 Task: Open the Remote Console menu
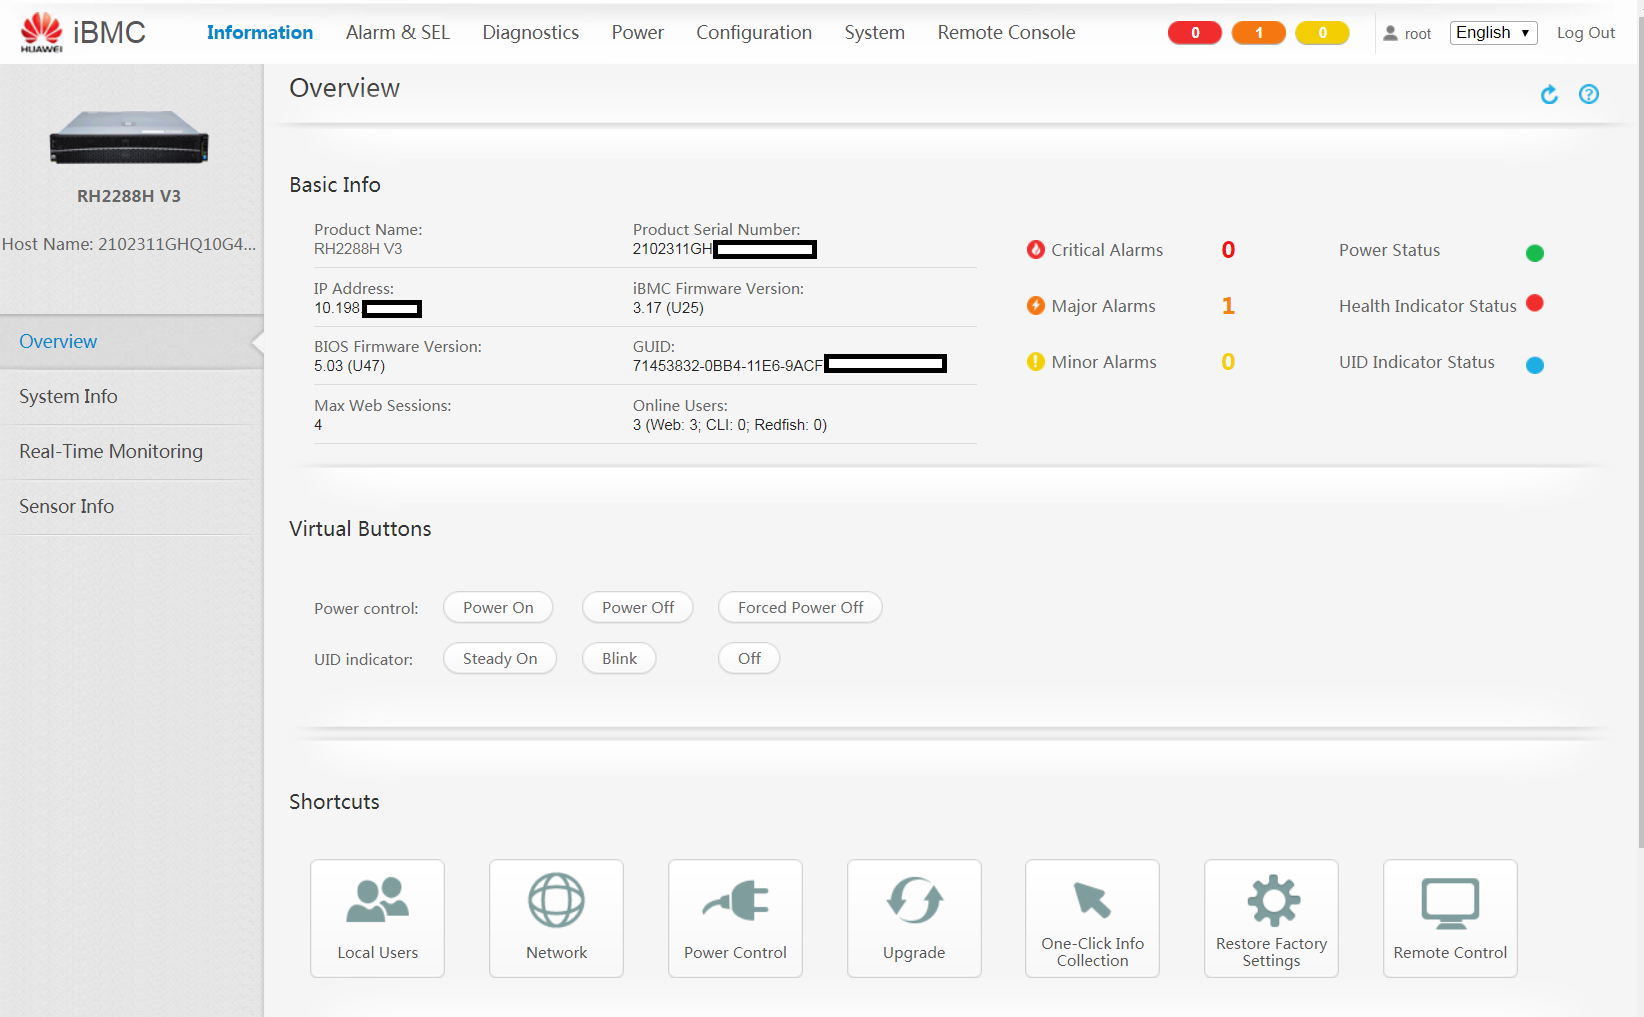tap(1006, 33)
